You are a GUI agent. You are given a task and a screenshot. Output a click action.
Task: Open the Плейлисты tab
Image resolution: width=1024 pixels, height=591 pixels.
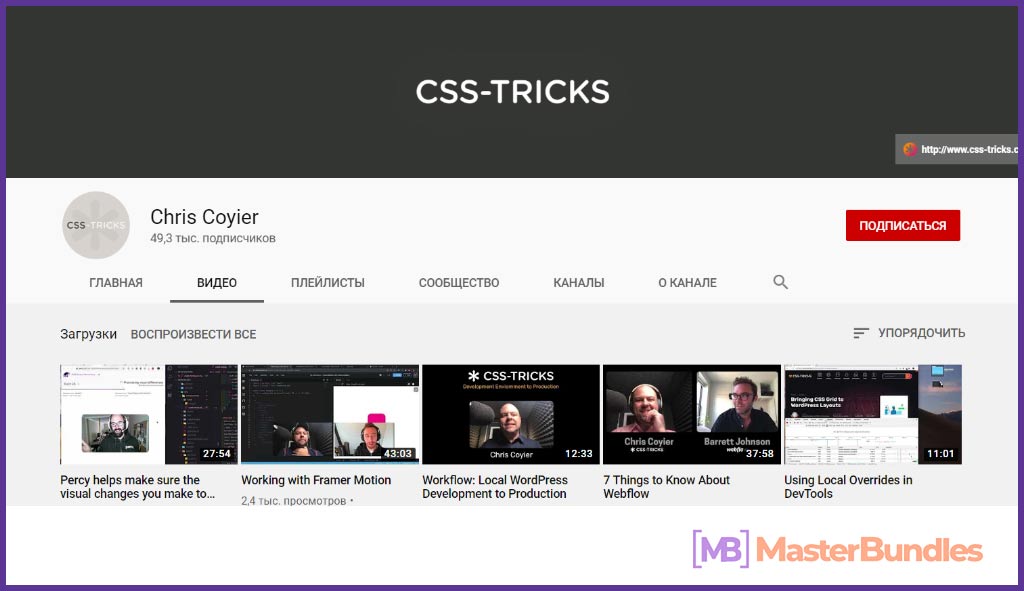coord(328,283)
